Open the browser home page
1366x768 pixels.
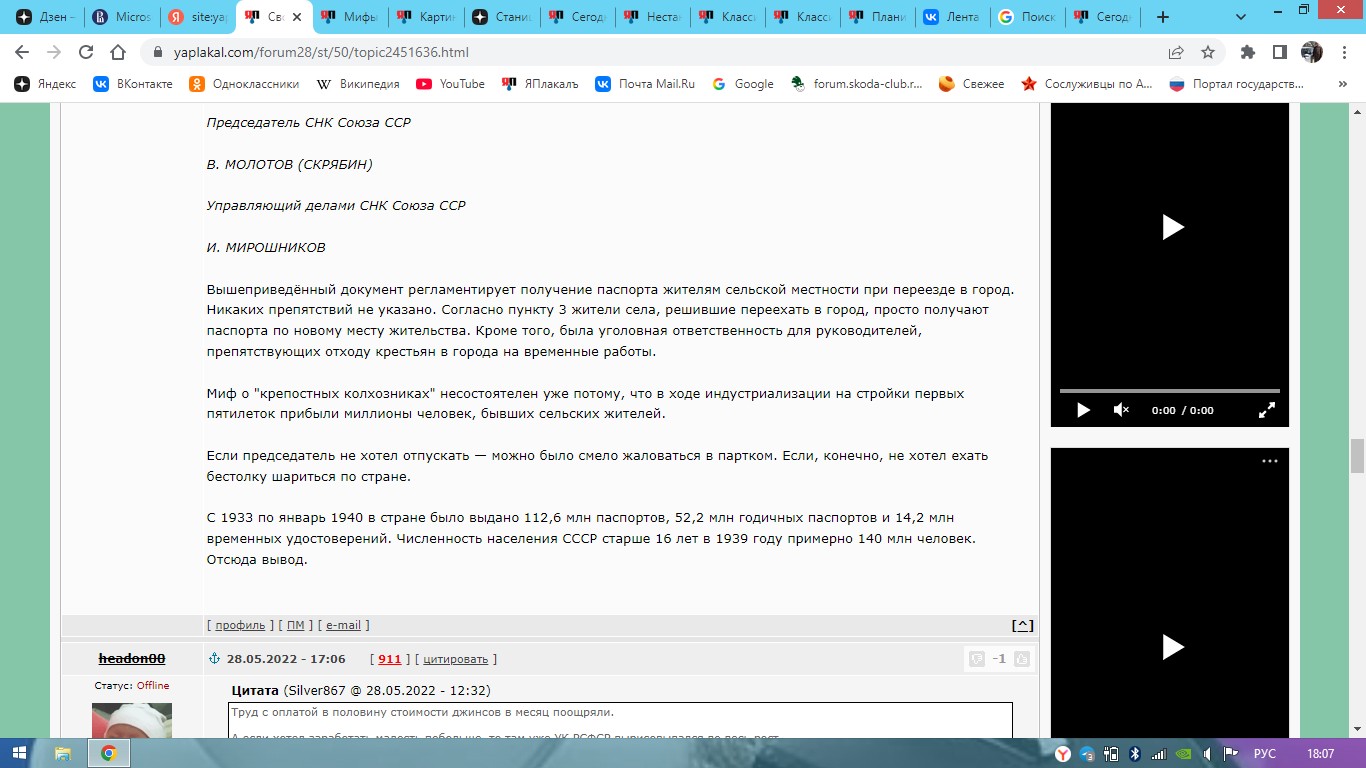point(118,52)
